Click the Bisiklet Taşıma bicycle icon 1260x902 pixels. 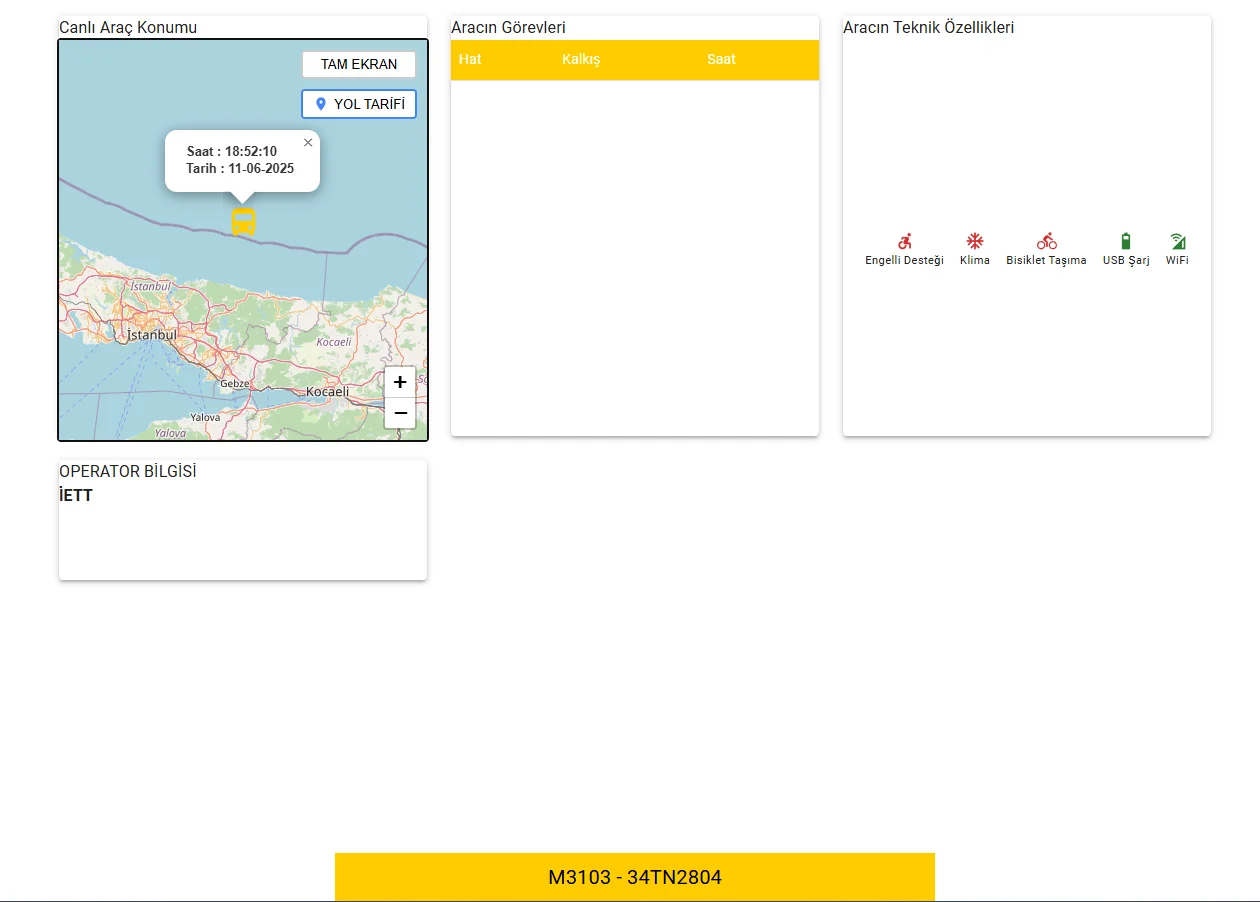(1046, 241)
